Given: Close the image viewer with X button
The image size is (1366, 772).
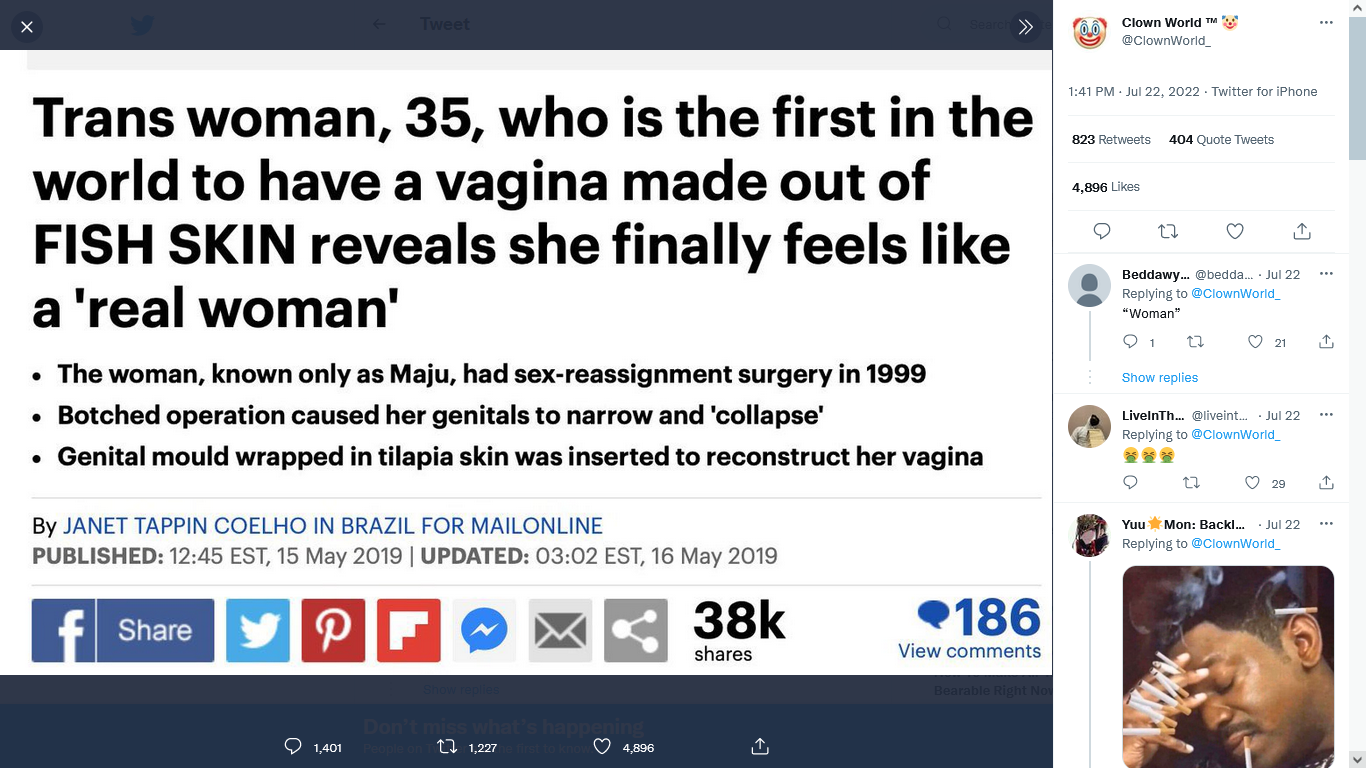Looking at the screenshot, I should pos(27,27).
